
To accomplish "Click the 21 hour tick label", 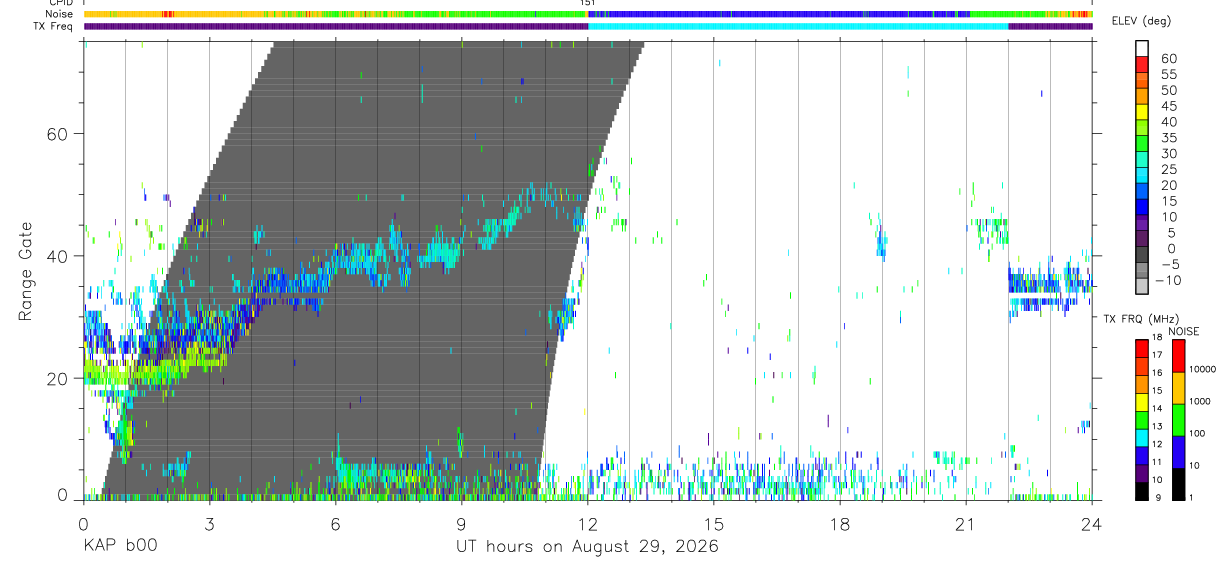I will (965, 524).
